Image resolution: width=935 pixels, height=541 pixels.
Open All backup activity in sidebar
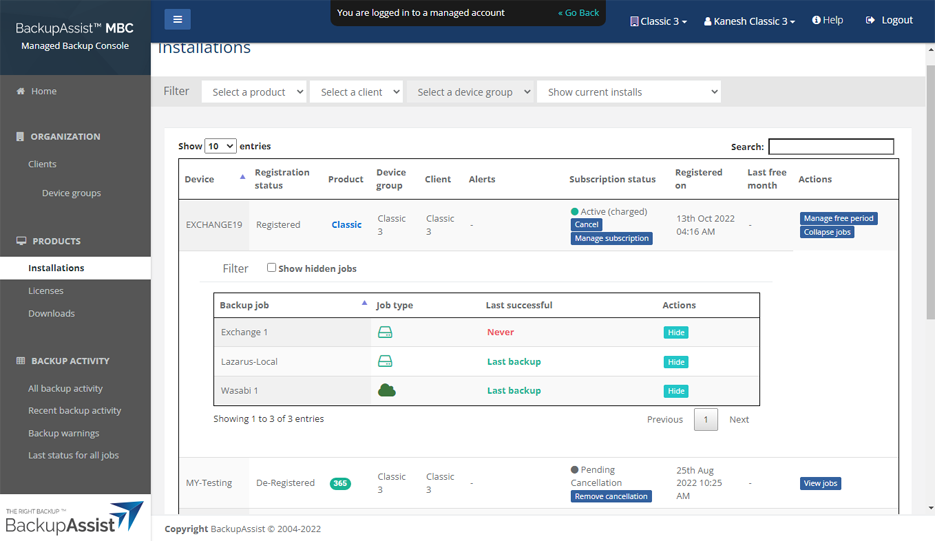click(66, 388)
